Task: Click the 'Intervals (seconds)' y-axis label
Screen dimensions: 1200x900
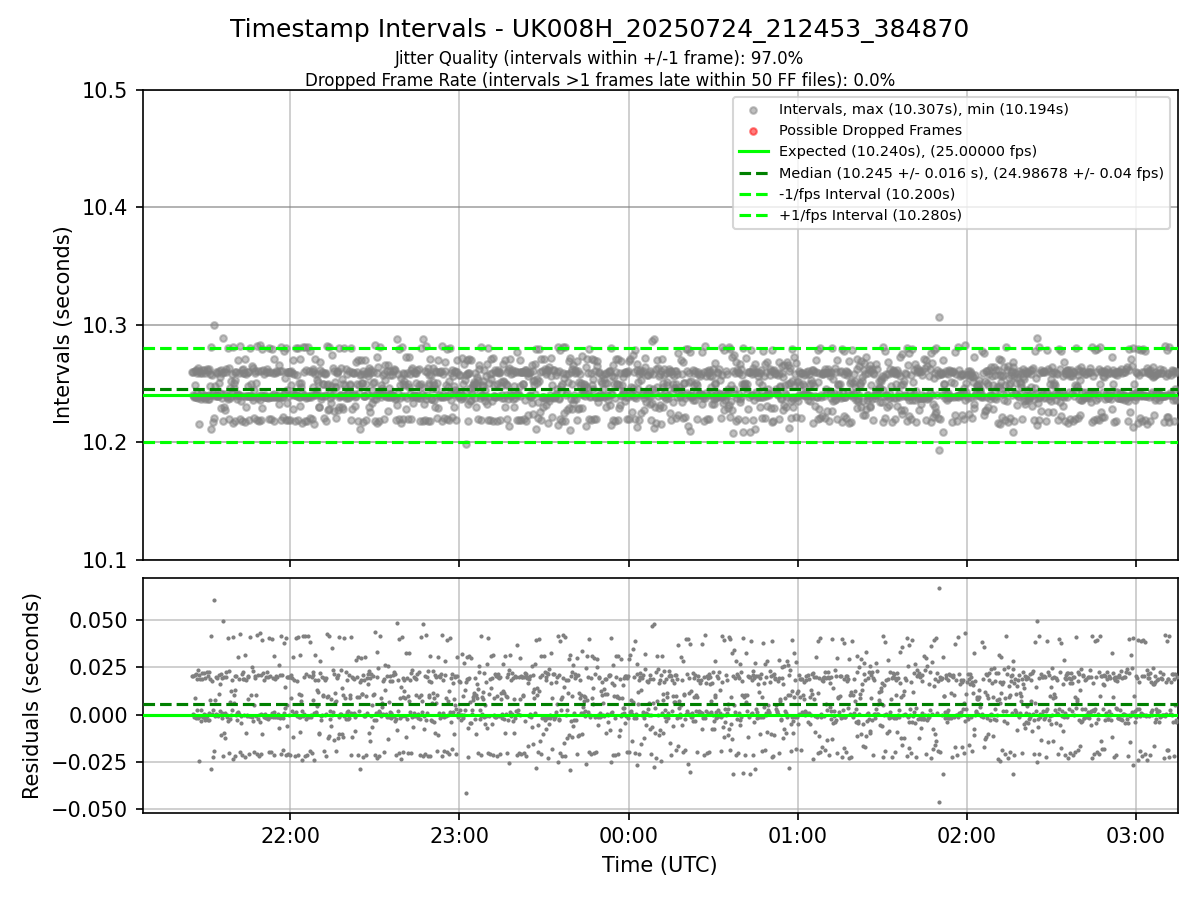Action: [63, 325]
